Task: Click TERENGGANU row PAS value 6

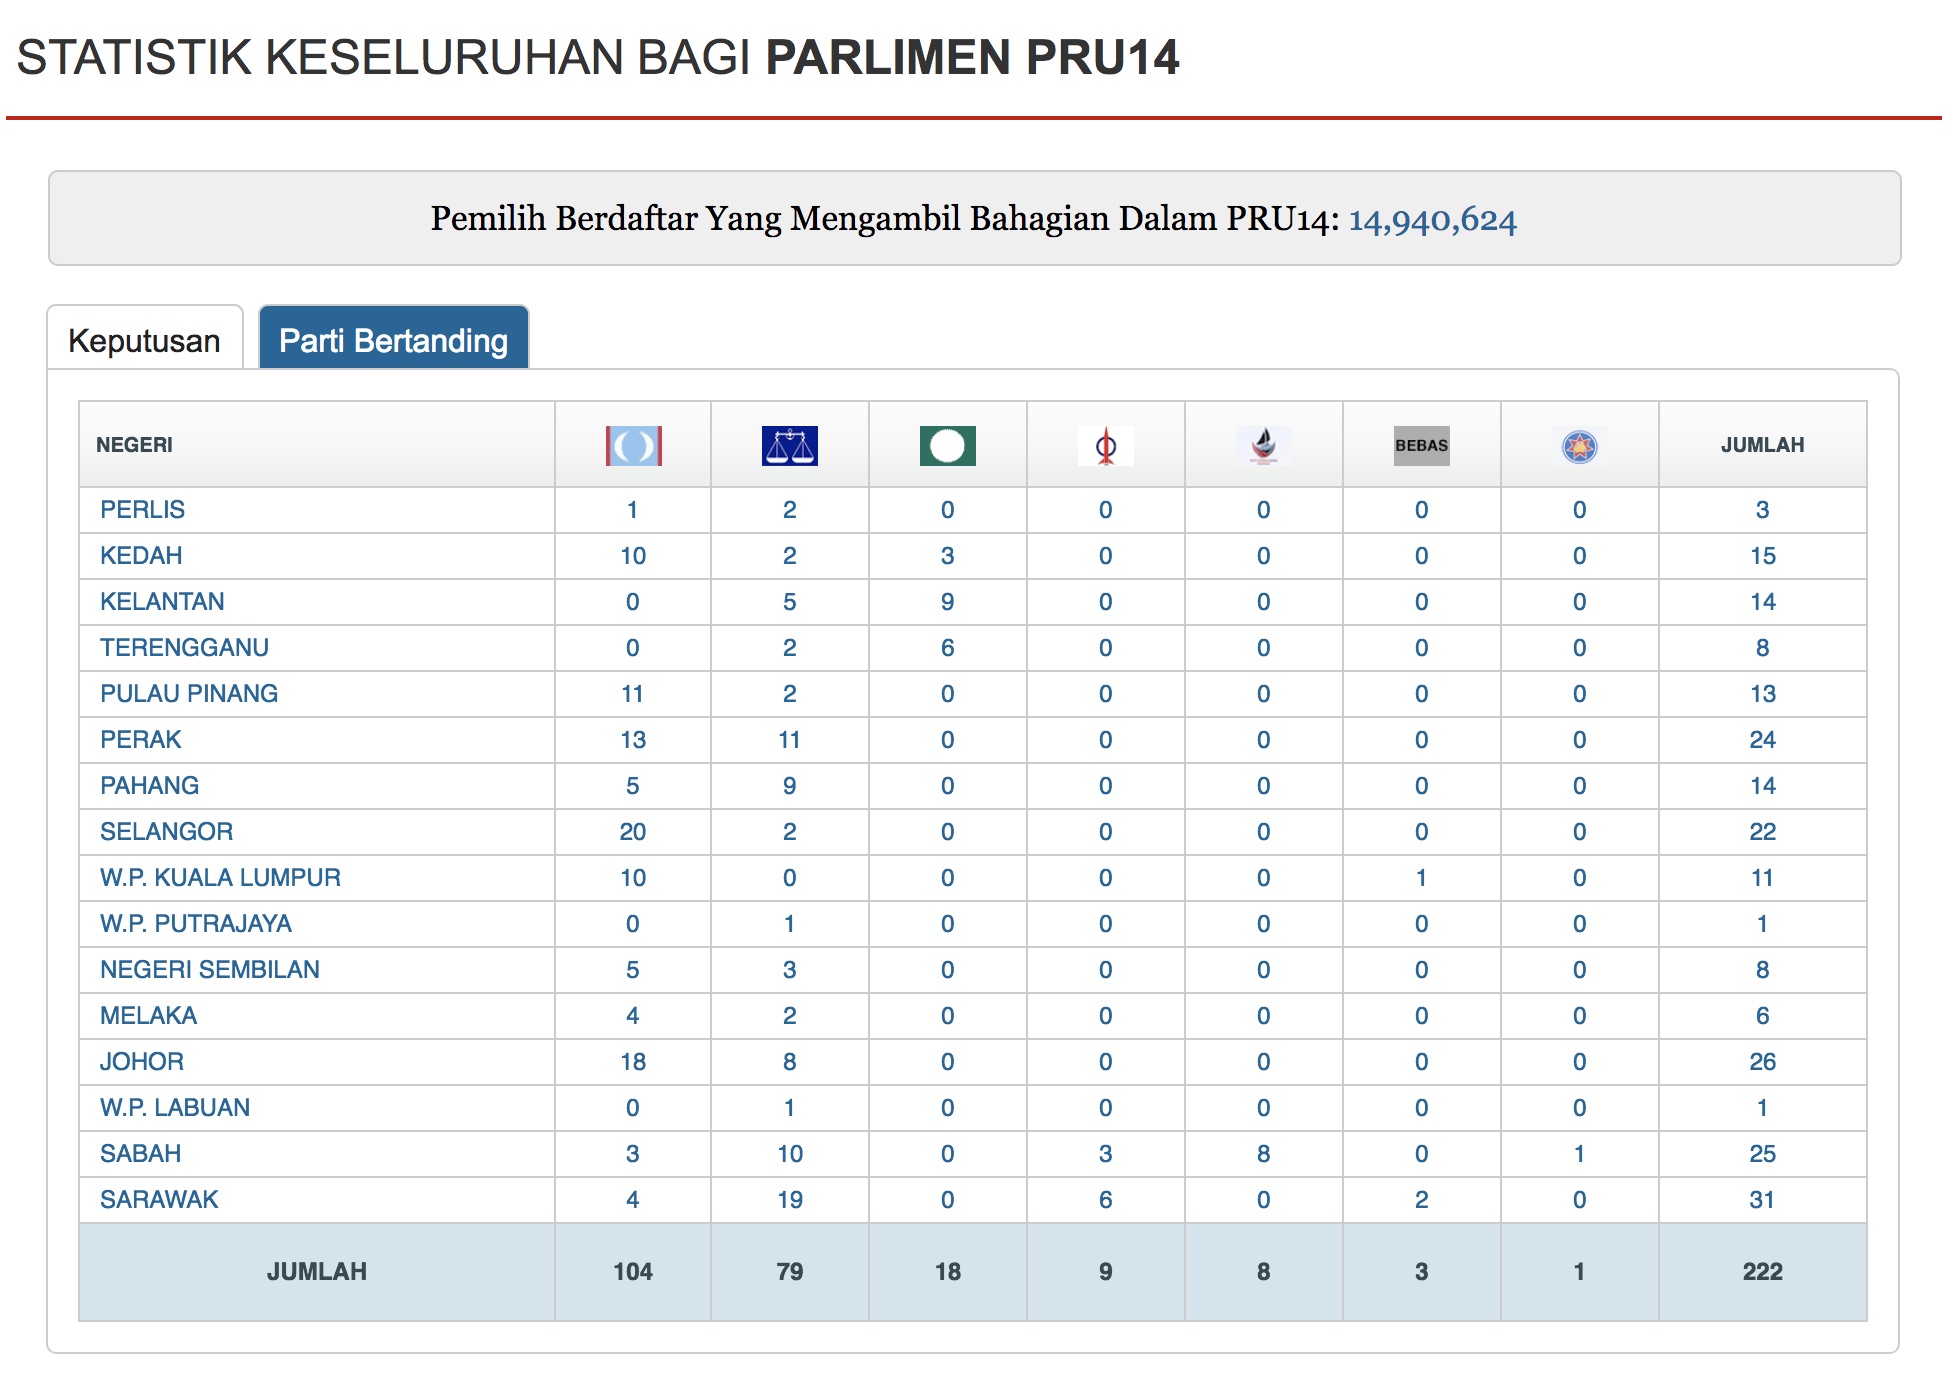Action: [948, 648]
